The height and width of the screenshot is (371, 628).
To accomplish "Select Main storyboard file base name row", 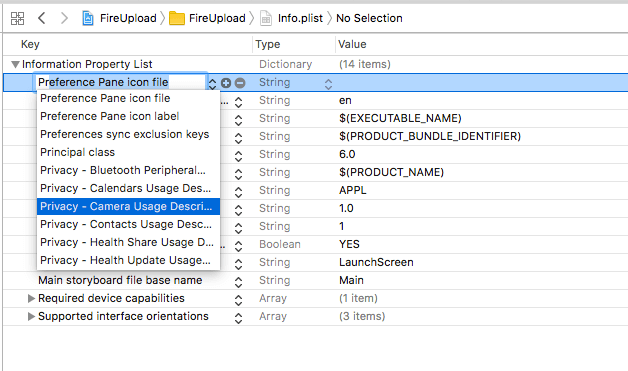I will (120, 280).
